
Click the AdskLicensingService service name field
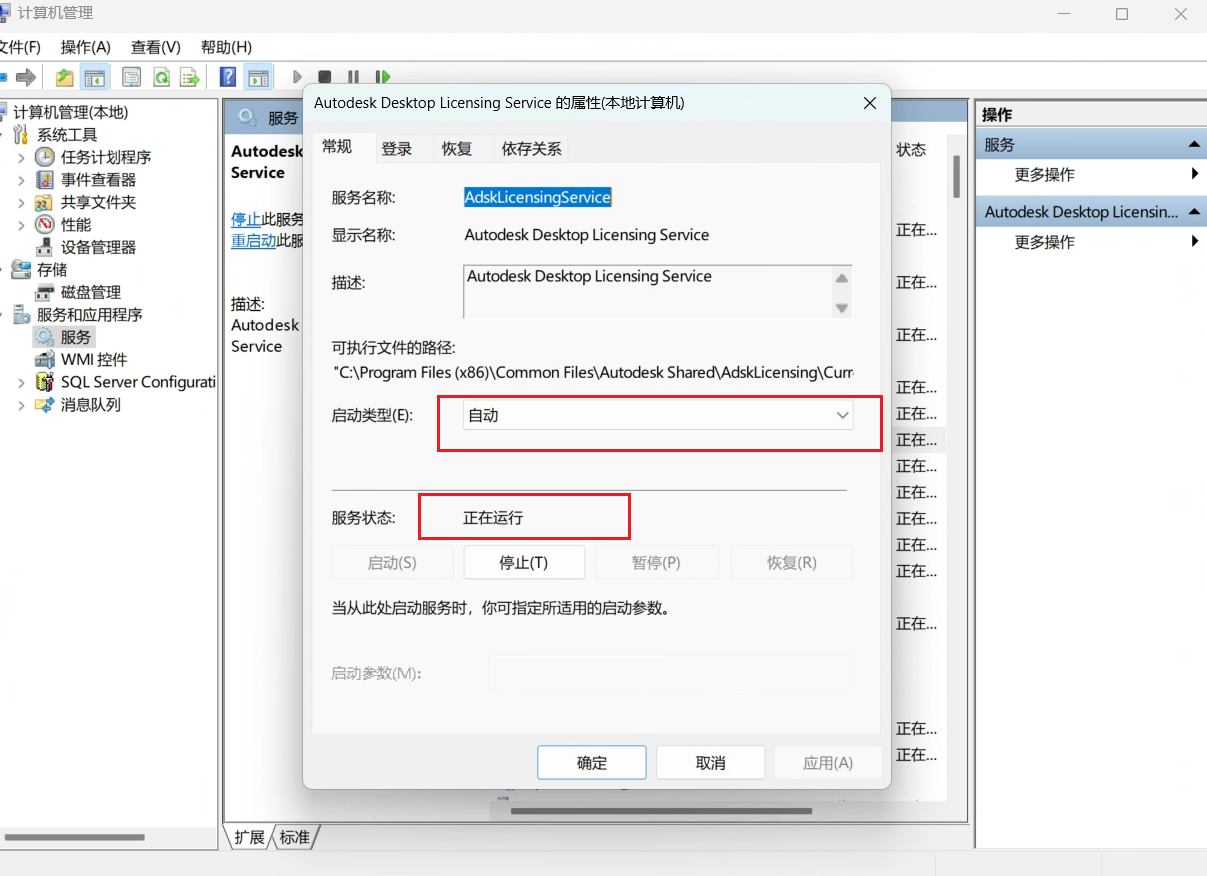[x=538, y=198]
